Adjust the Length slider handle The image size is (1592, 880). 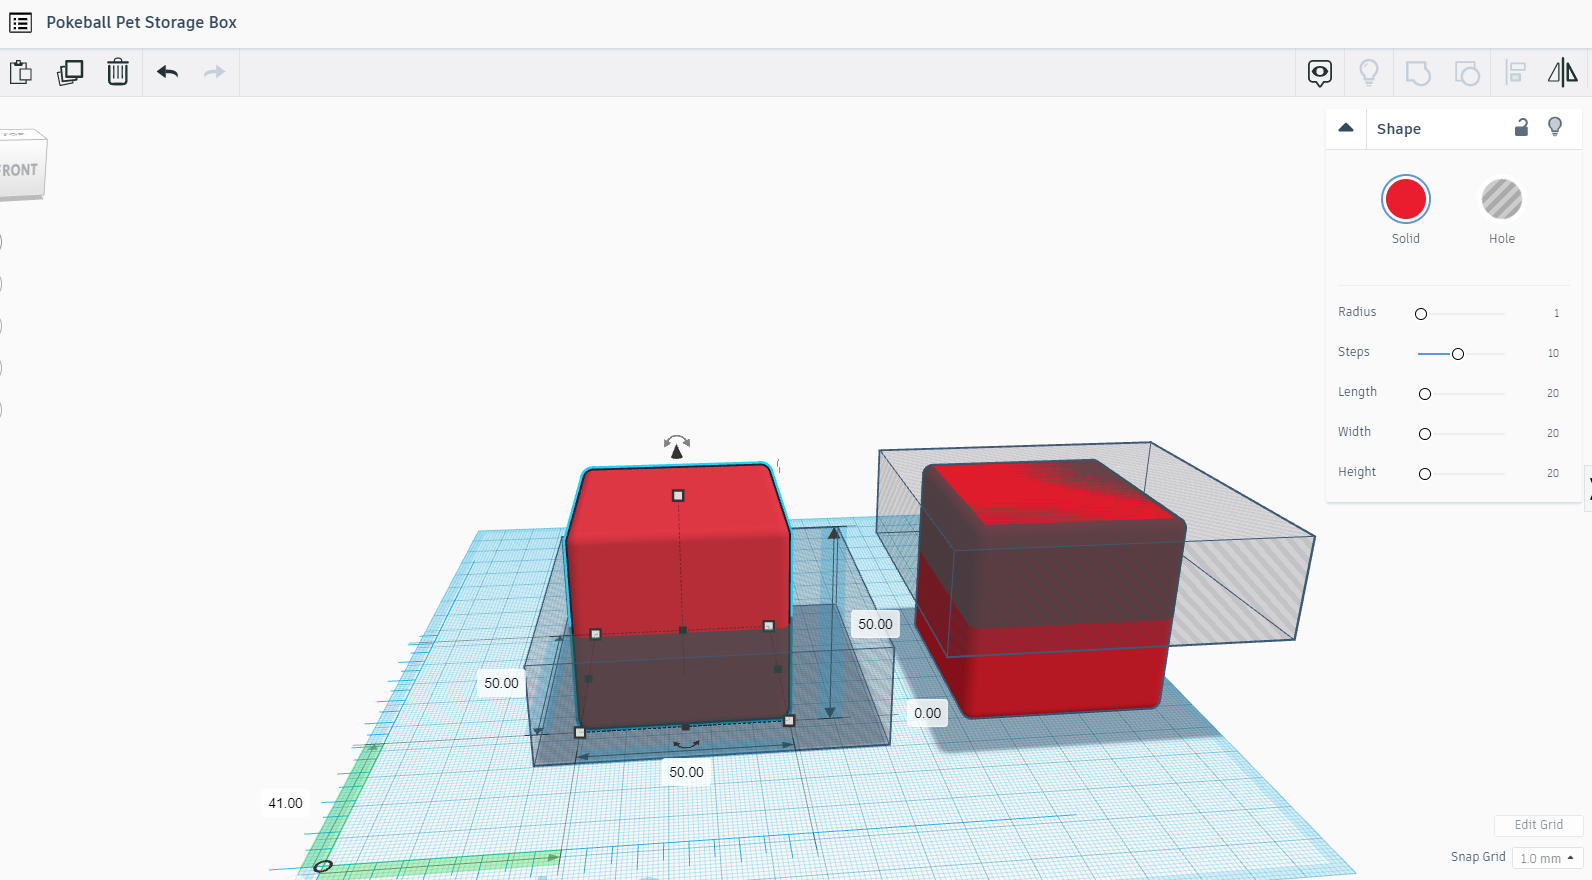pos(1425,394)
